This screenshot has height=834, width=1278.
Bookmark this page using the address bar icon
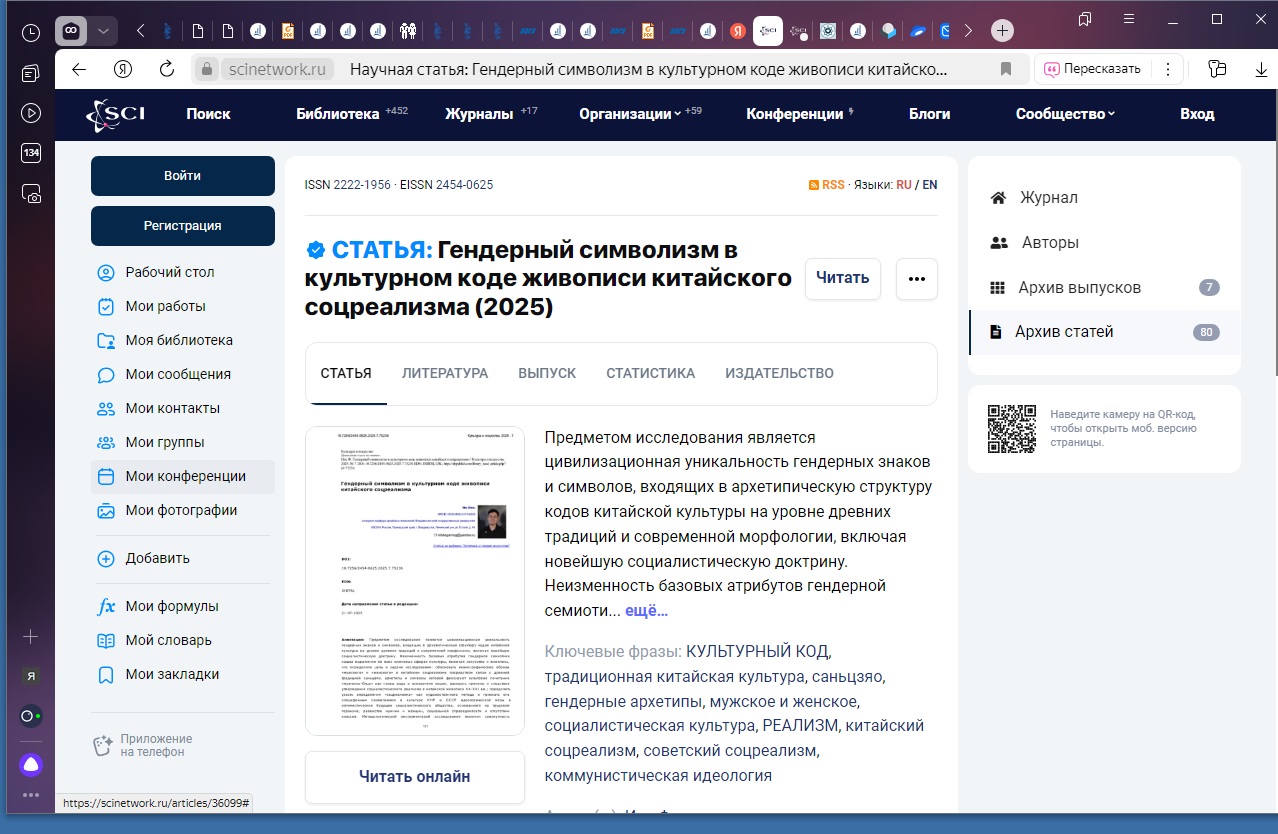[x=1006, y=69]
